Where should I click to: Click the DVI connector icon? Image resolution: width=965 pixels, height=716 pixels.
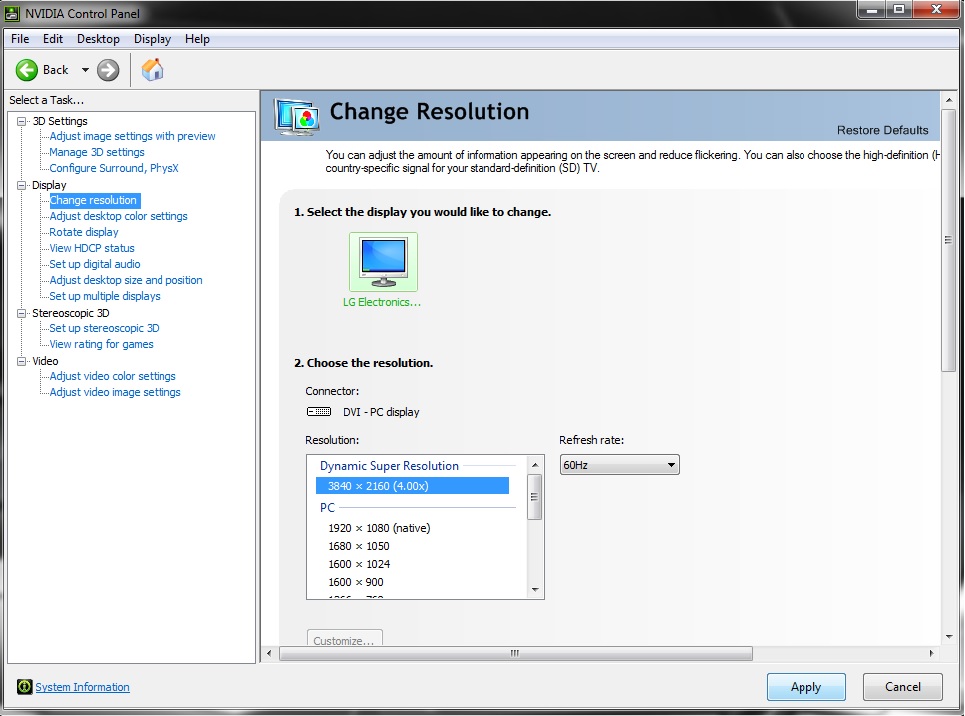319,411
